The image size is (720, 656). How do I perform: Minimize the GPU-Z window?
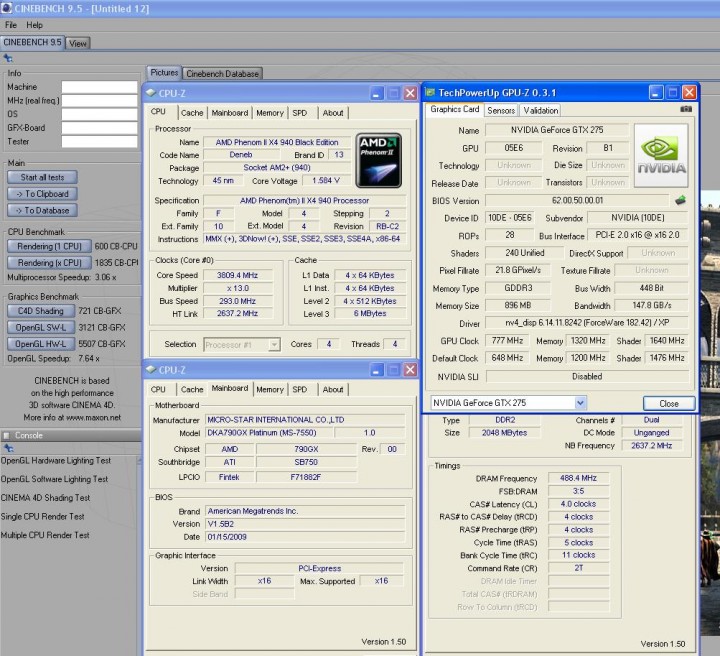656,93
